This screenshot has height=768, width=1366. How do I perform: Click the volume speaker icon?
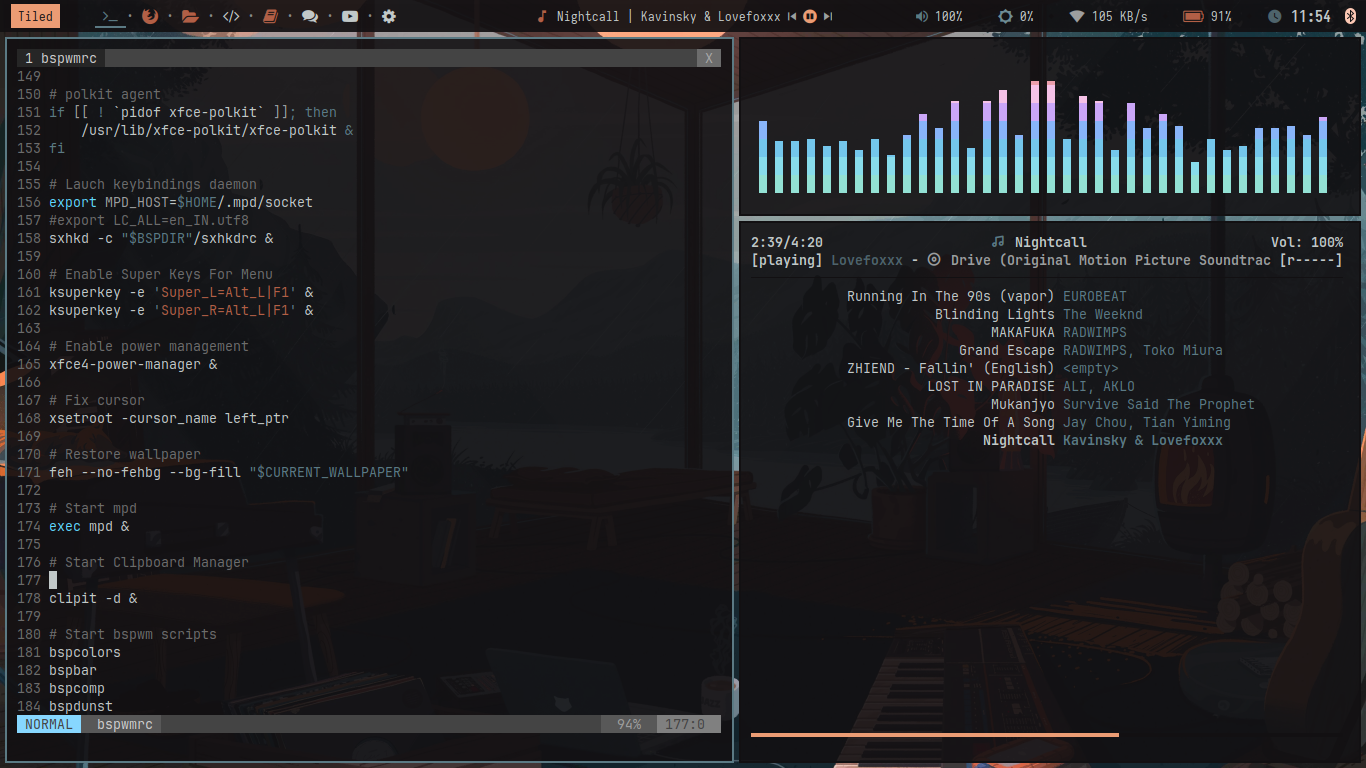[921, 16]
